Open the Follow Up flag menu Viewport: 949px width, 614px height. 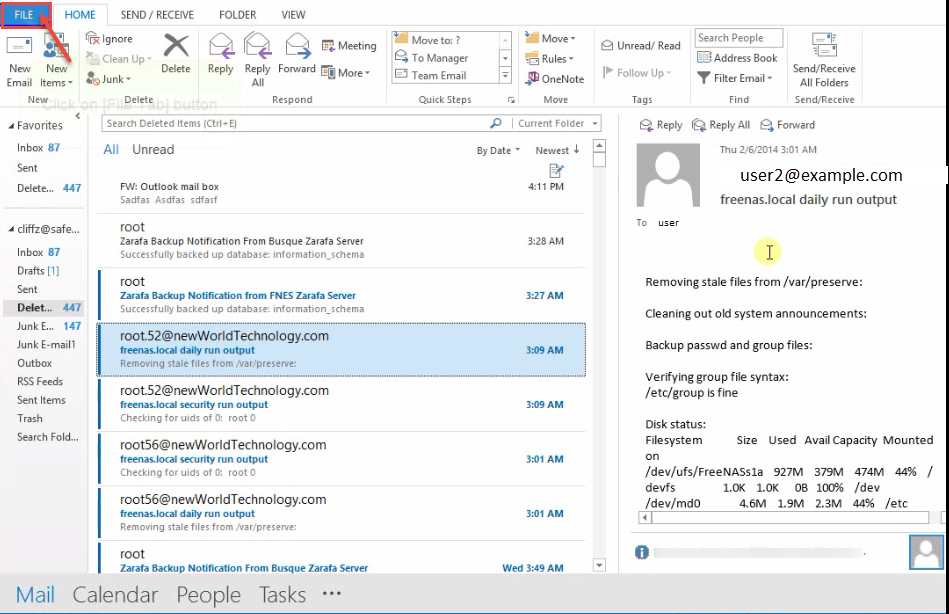[x=637, y=73]
